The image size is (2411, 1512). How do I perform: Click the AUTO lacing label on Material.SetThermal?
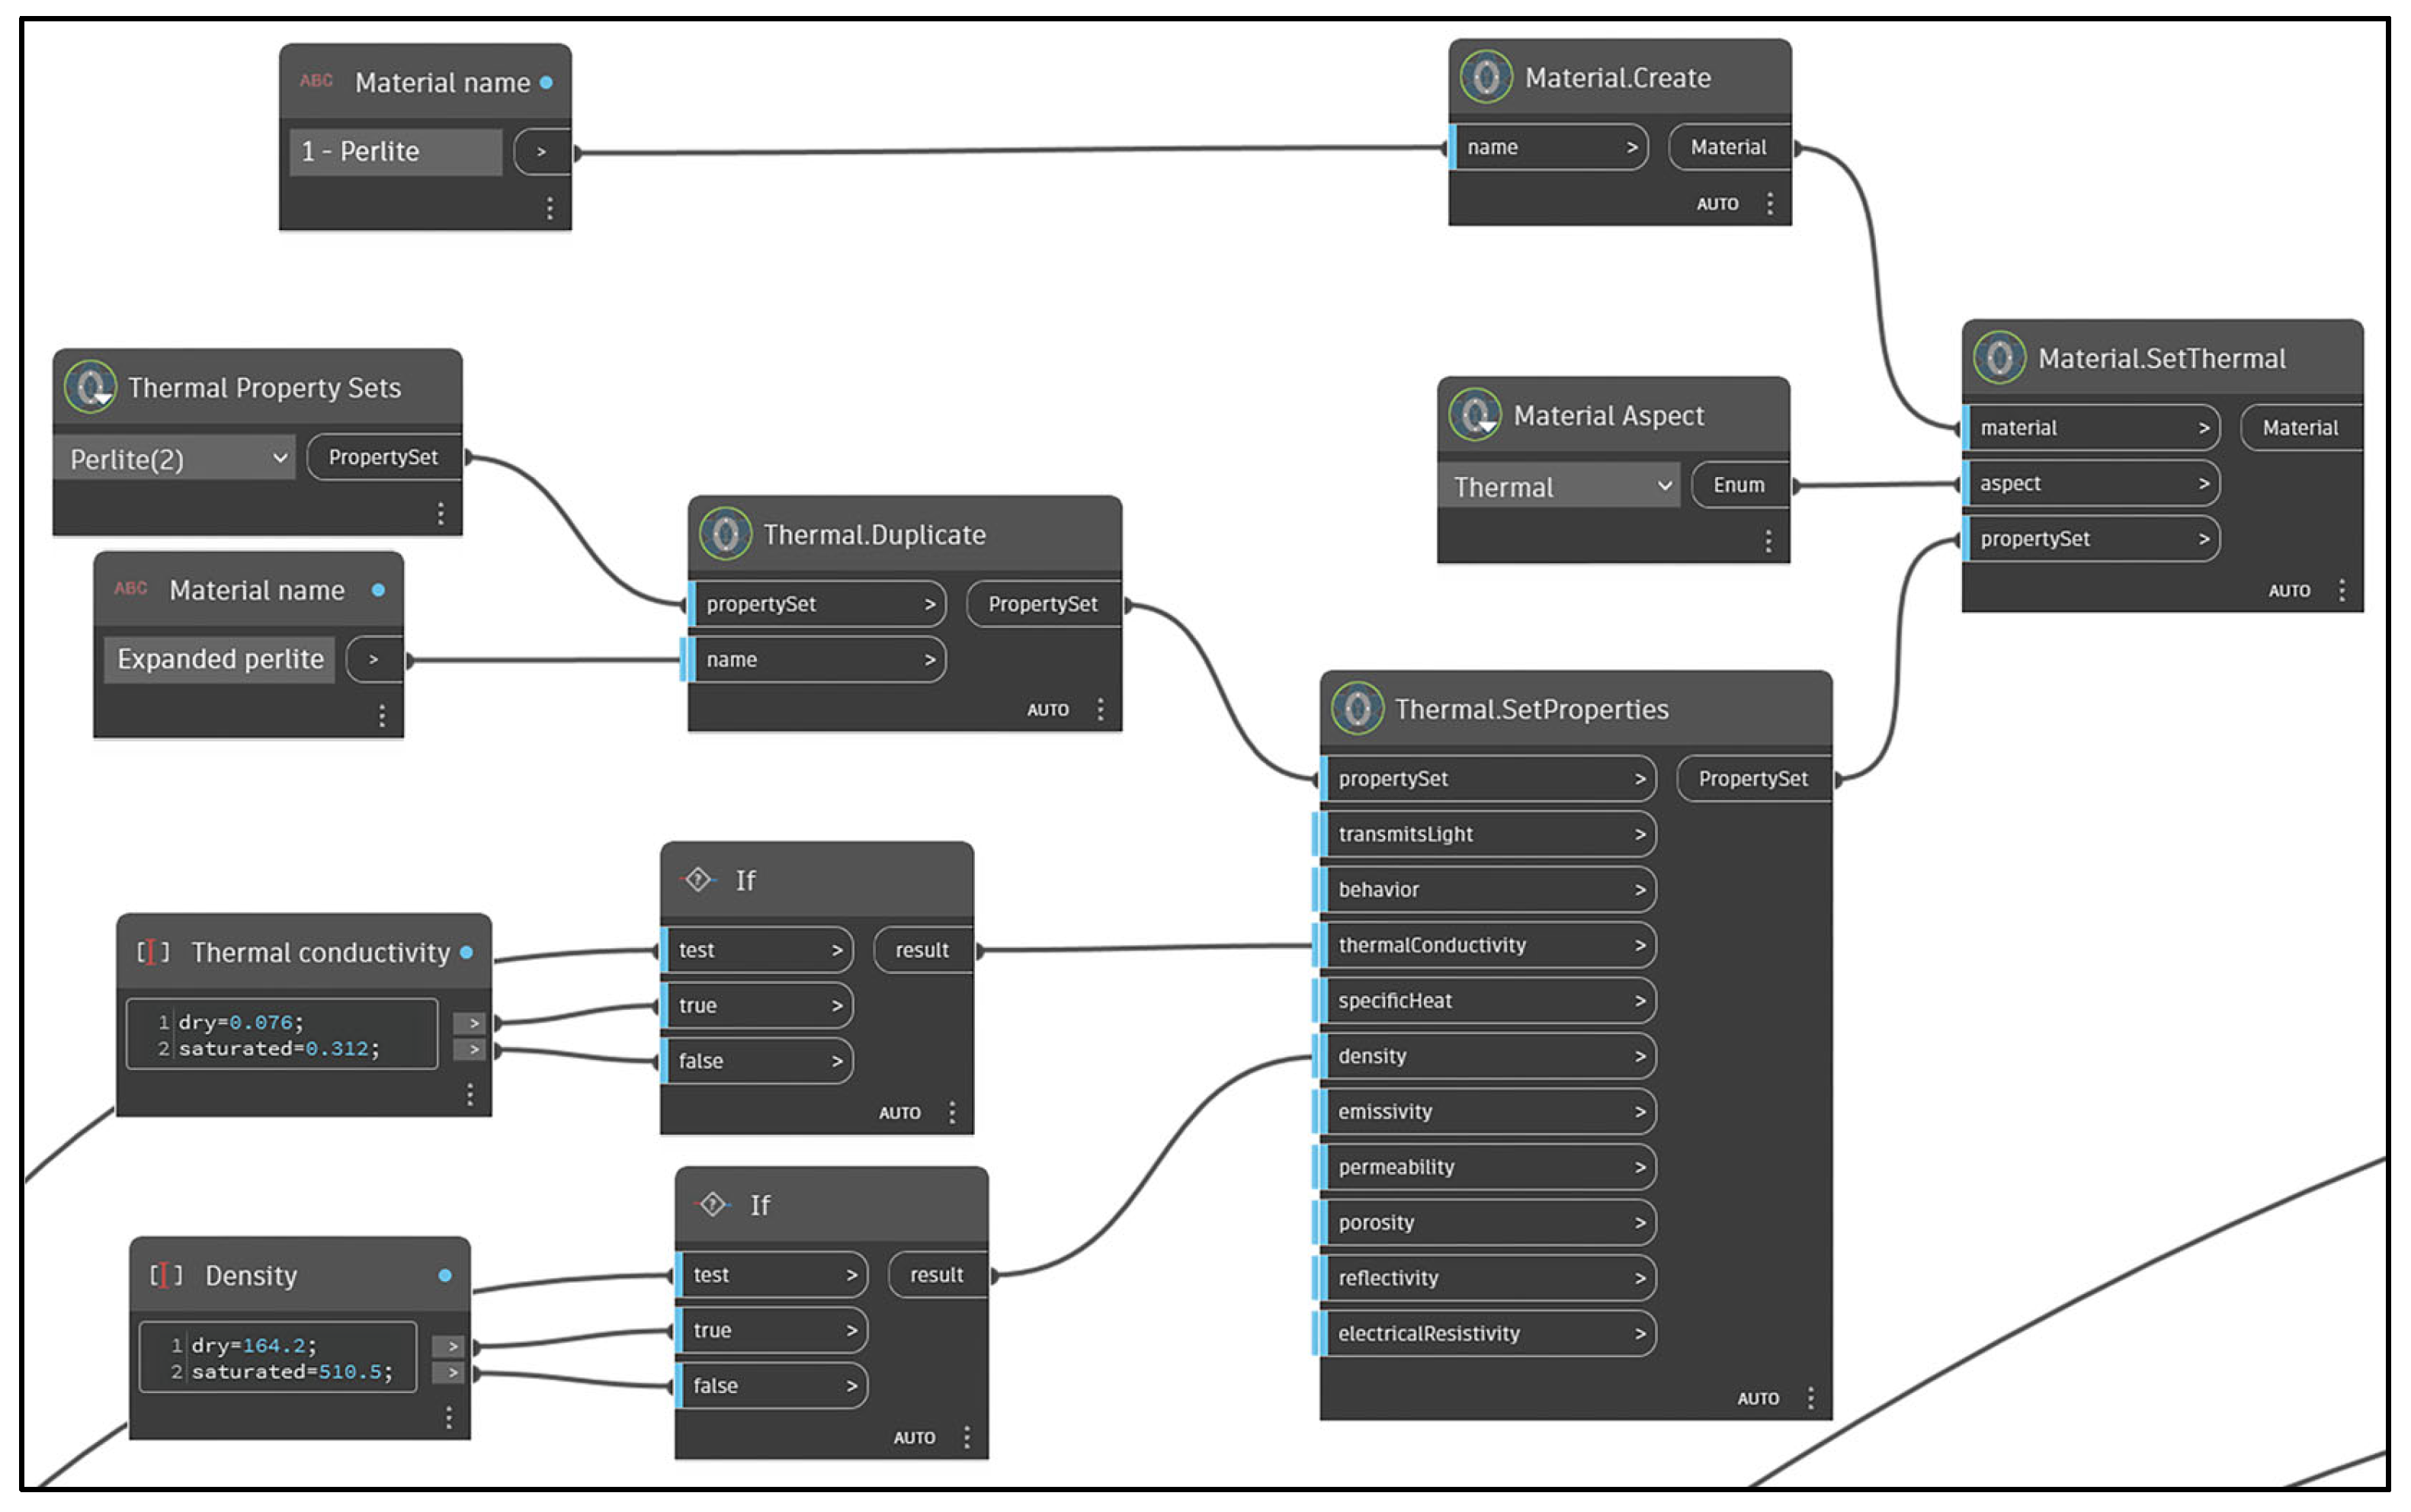(x=2289, y=591)
